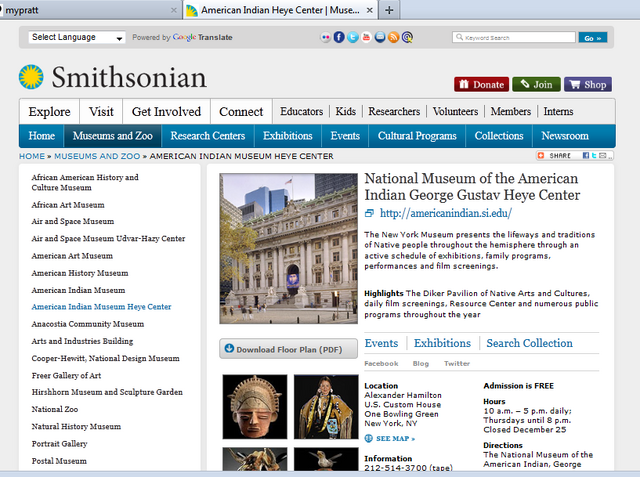The width and height of the screenshot is (640, 477).
Task: Click MUSEUMS AND ZOO breadcrumb
Action: pyautogui.click(x=97, y=156)
